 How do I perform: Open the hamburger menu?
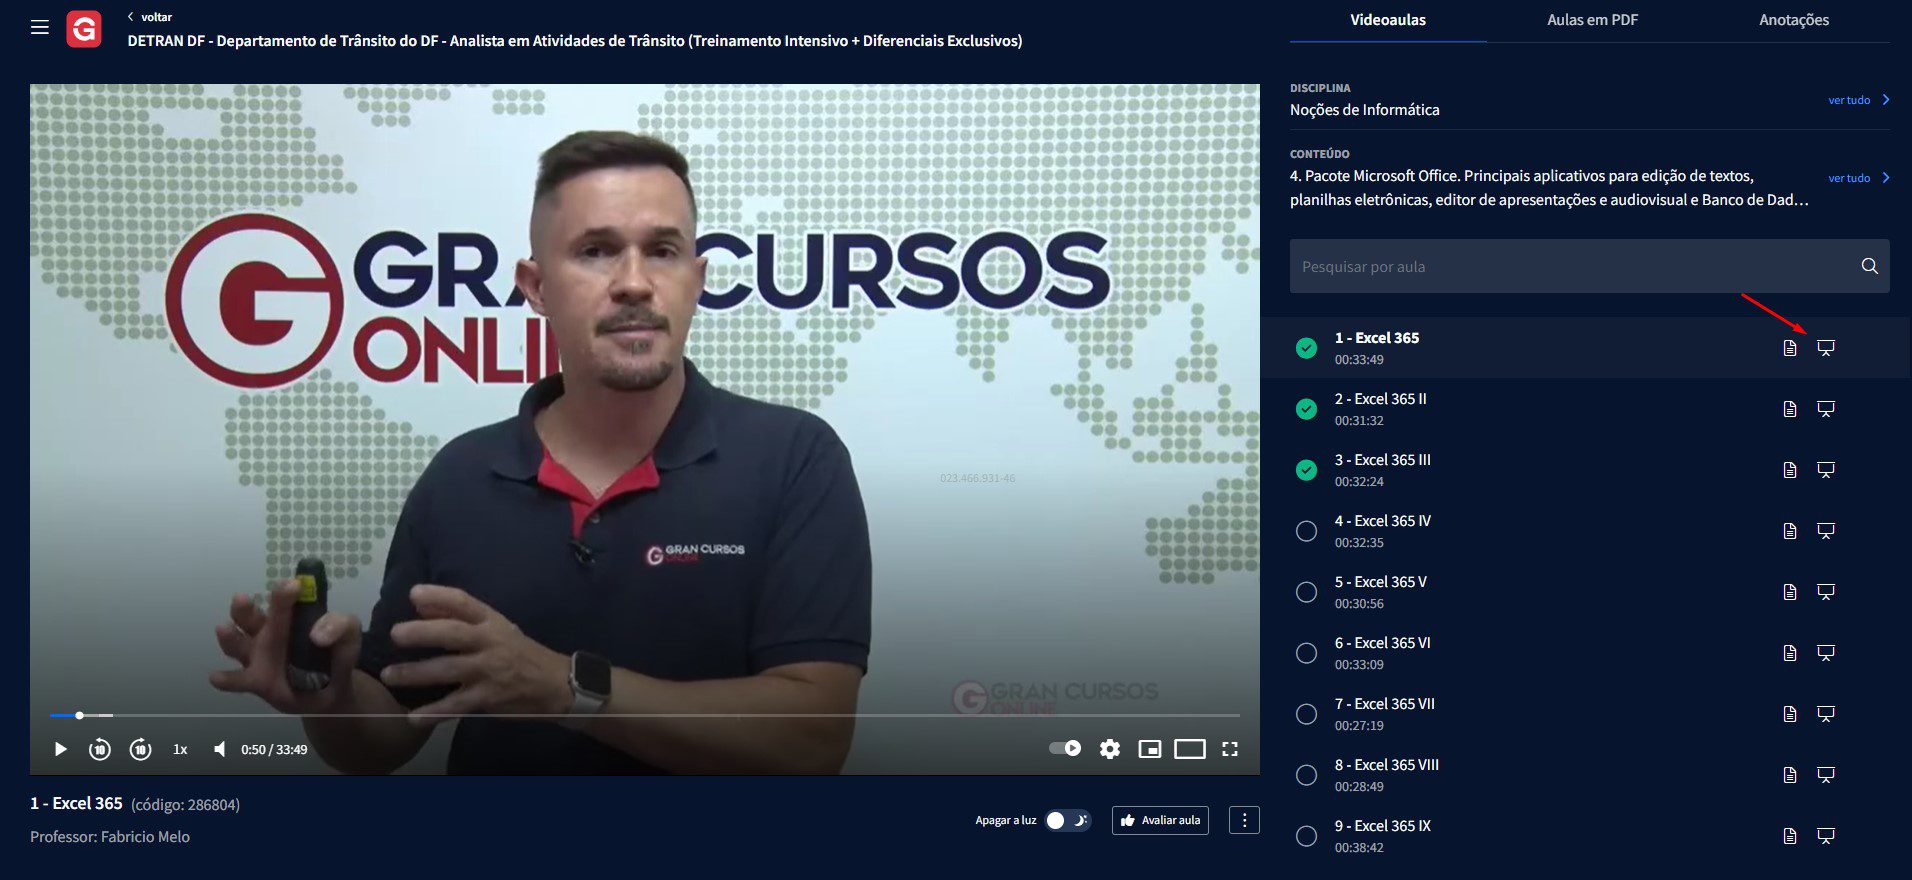tap(40, 27)
